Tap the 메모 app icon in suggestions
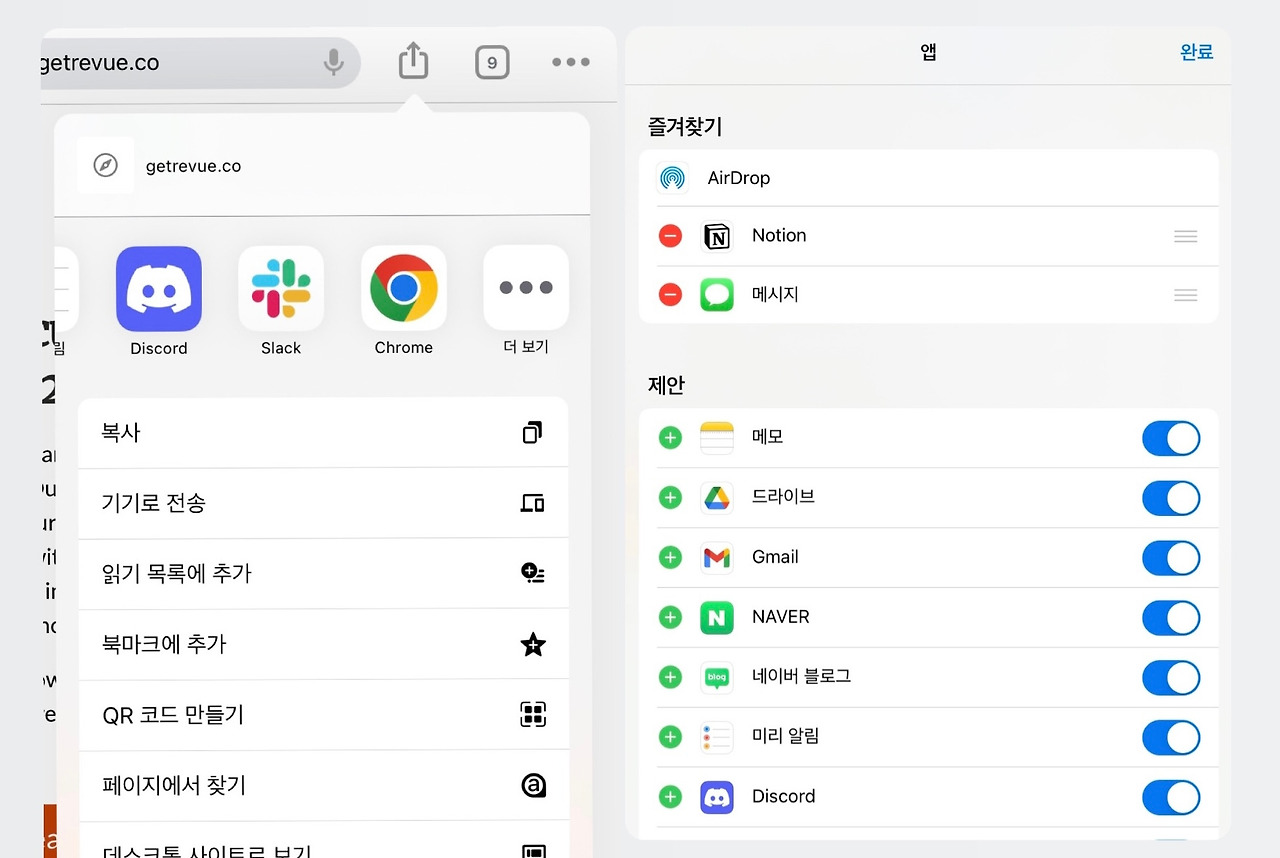1280x858 pixels. pos(717,438)
